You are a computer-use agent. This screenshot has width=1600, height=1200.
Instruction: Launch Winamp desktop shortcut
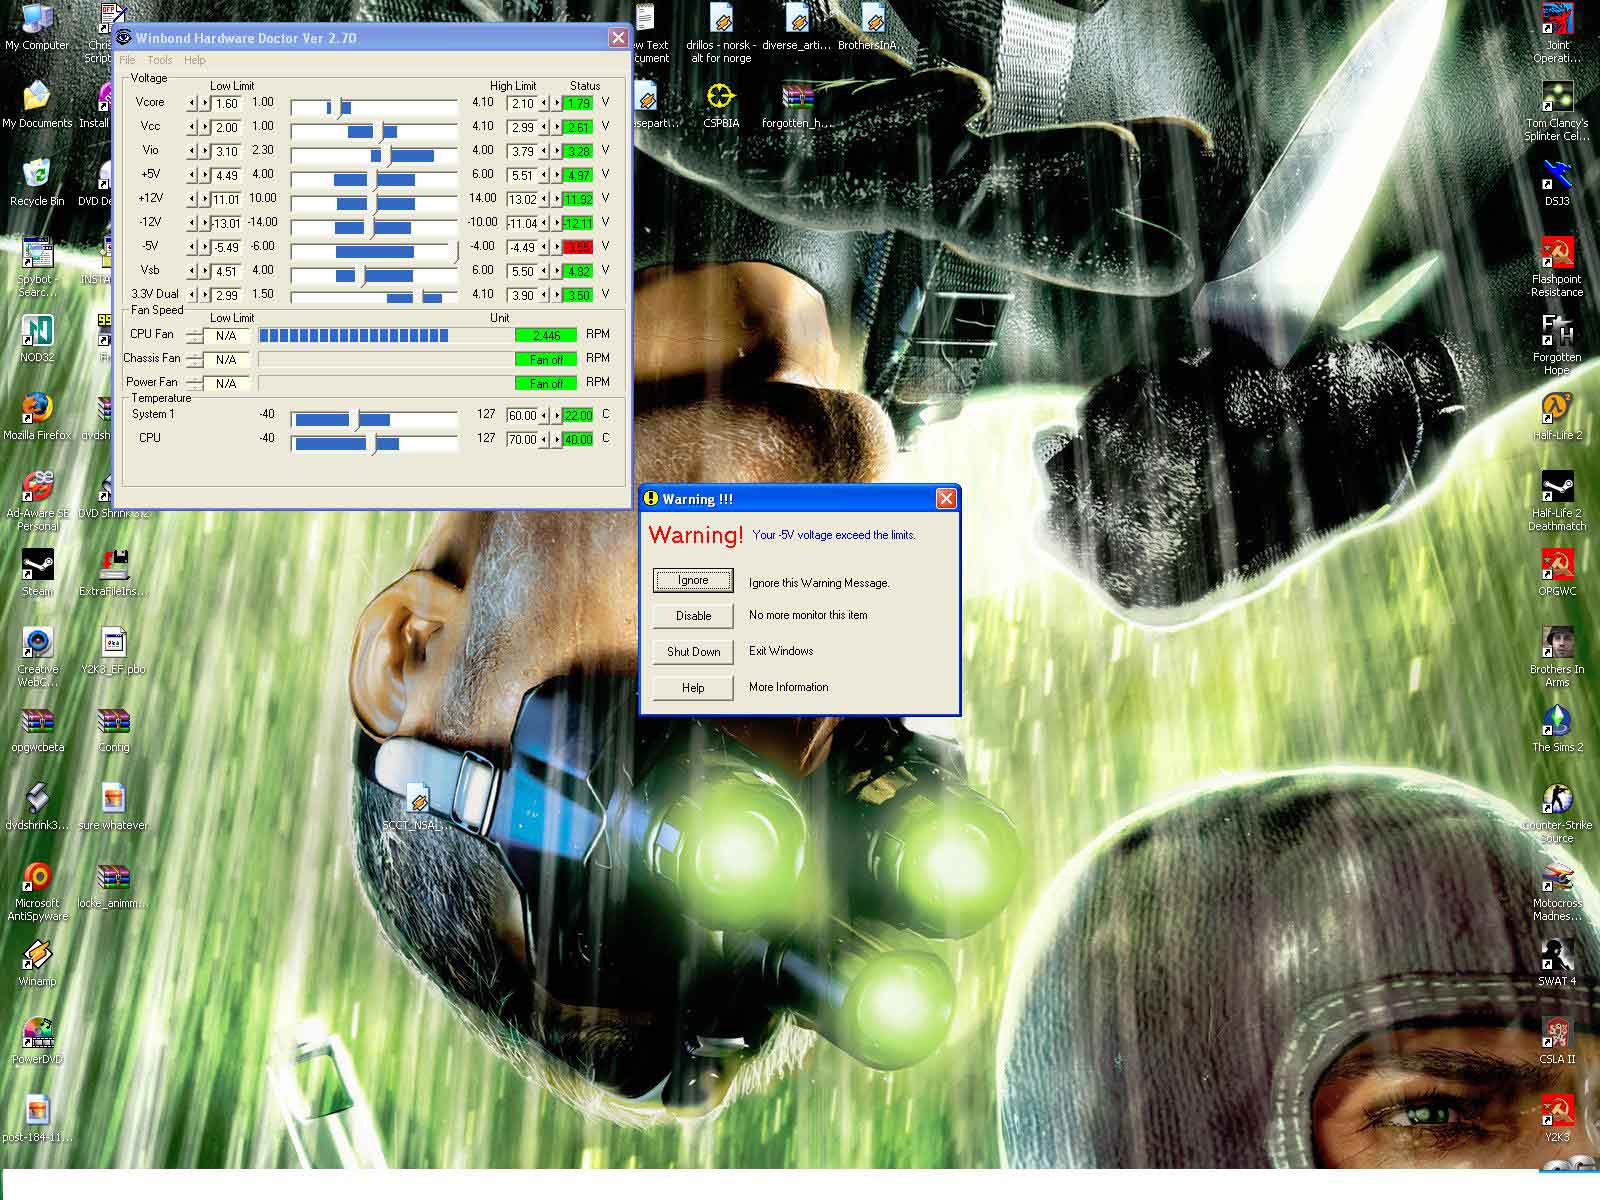click(x=37, y=963)
